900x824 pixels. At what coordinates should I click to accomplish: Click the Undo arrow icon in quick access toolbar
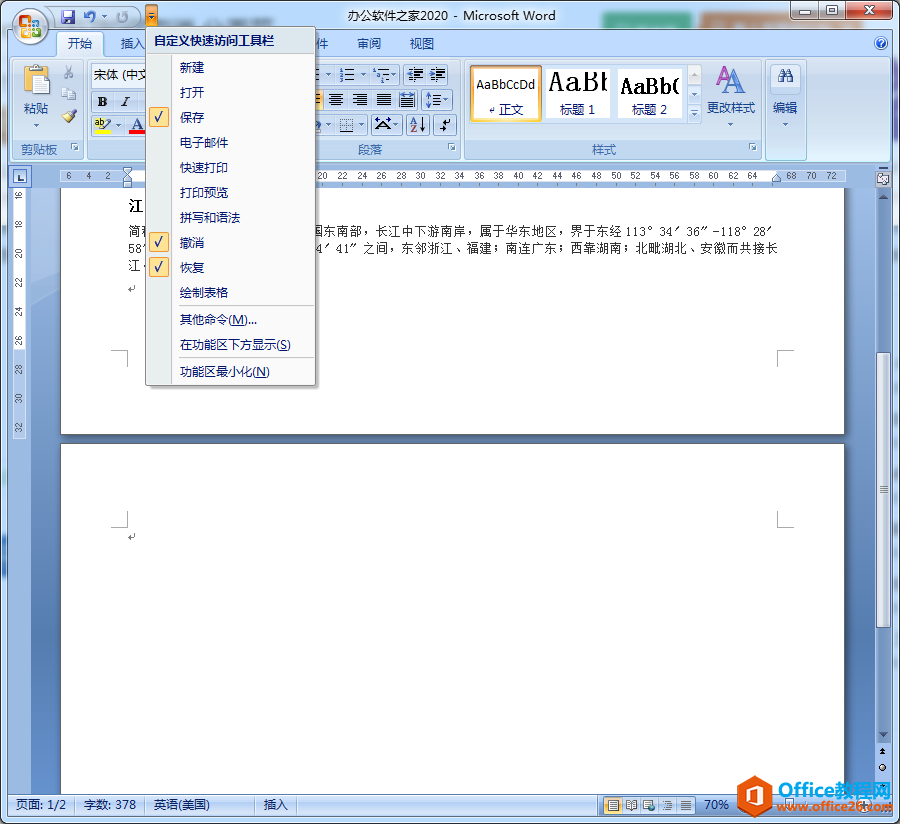90,17
